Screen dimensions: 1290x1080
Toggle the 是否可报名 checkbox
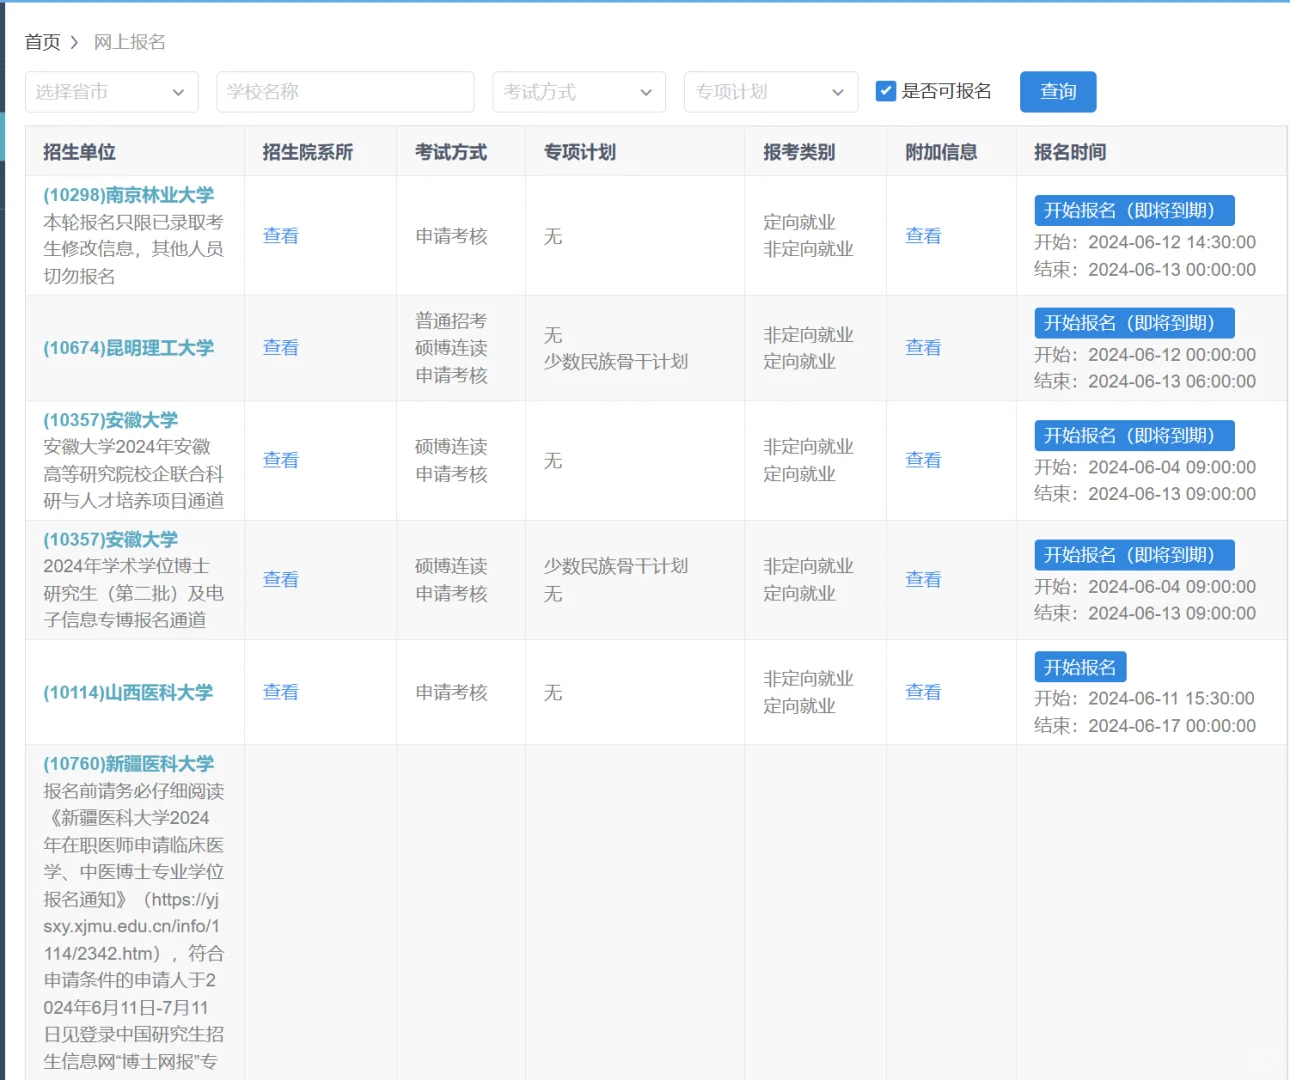click(x=885, y=91)
